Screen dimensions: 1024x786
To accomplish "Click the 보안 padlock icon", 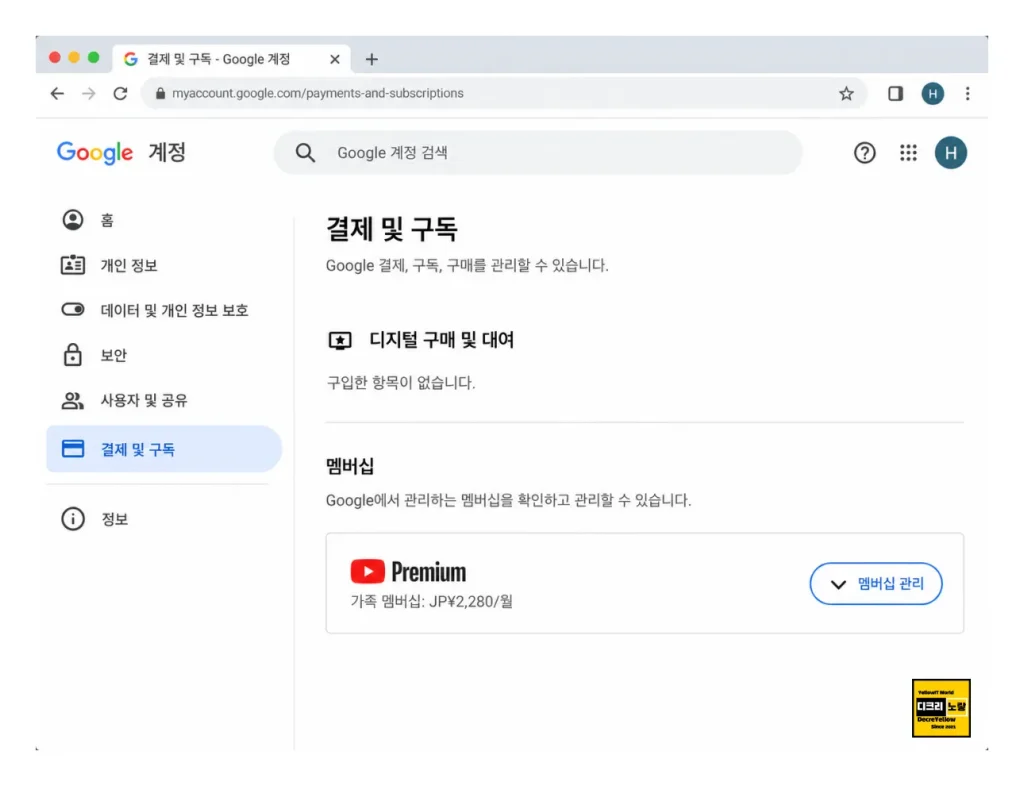I will (x=72, y=355).
